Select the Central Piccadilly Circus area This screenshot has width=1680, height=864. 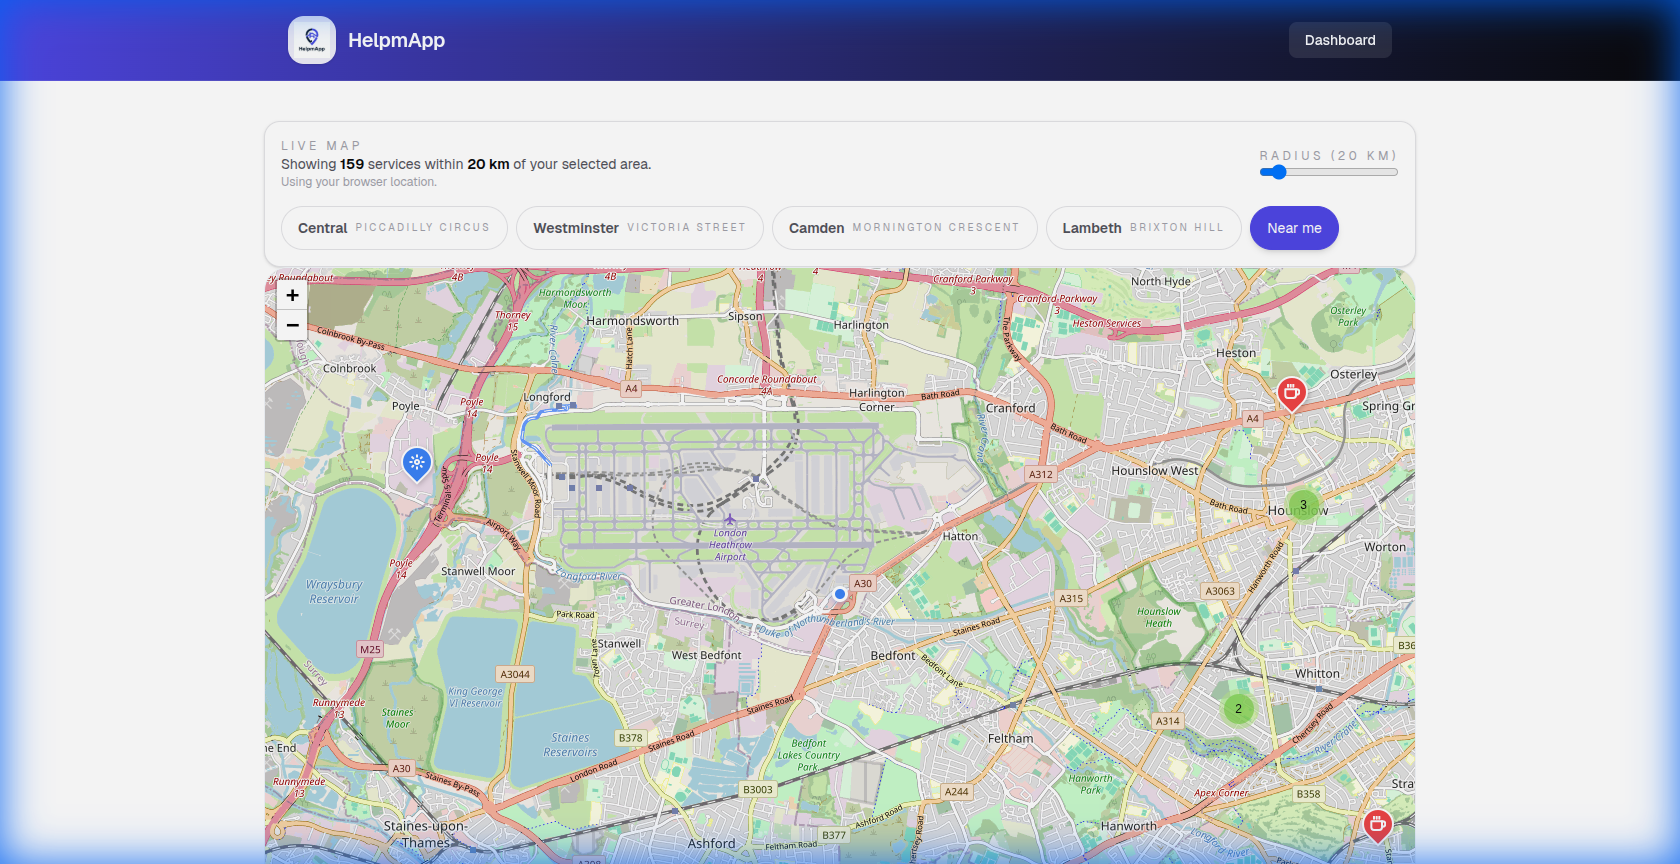(x=394, y=228)
